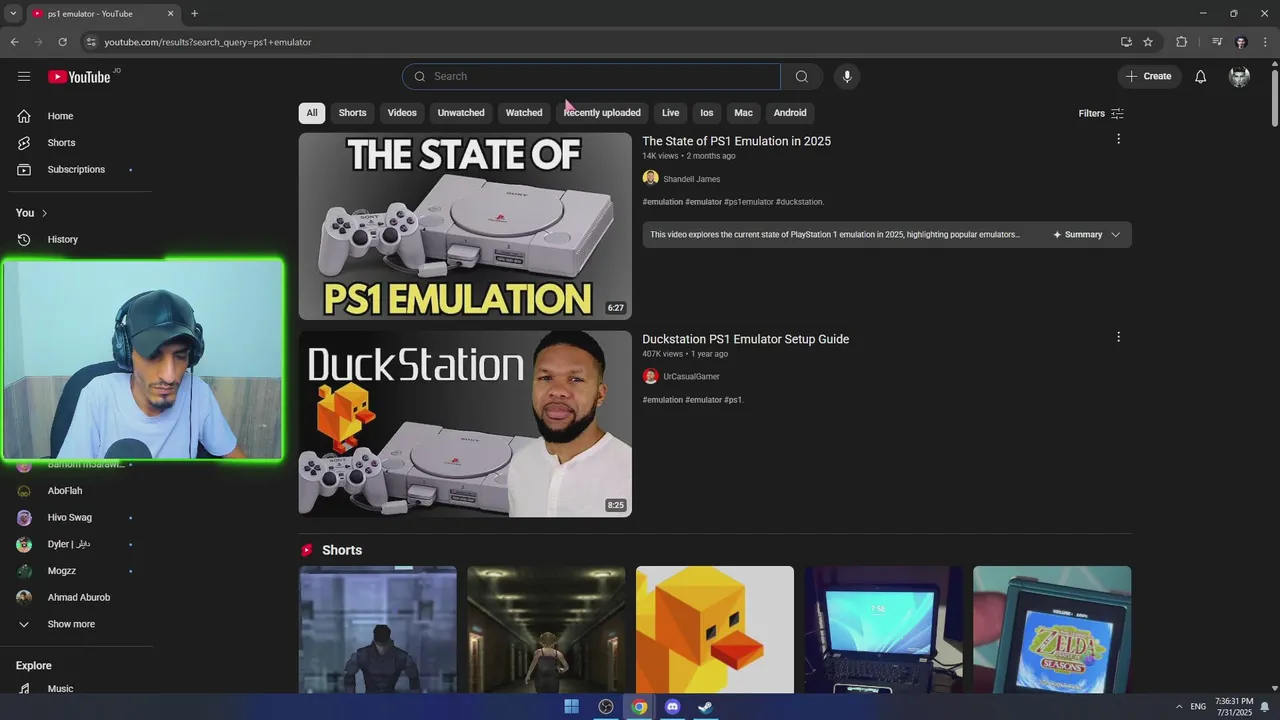The width and height of the screenshot is (1280, 720).
Task: Open Chrome's three-dot menu
Action: (x=1266, y=42)
